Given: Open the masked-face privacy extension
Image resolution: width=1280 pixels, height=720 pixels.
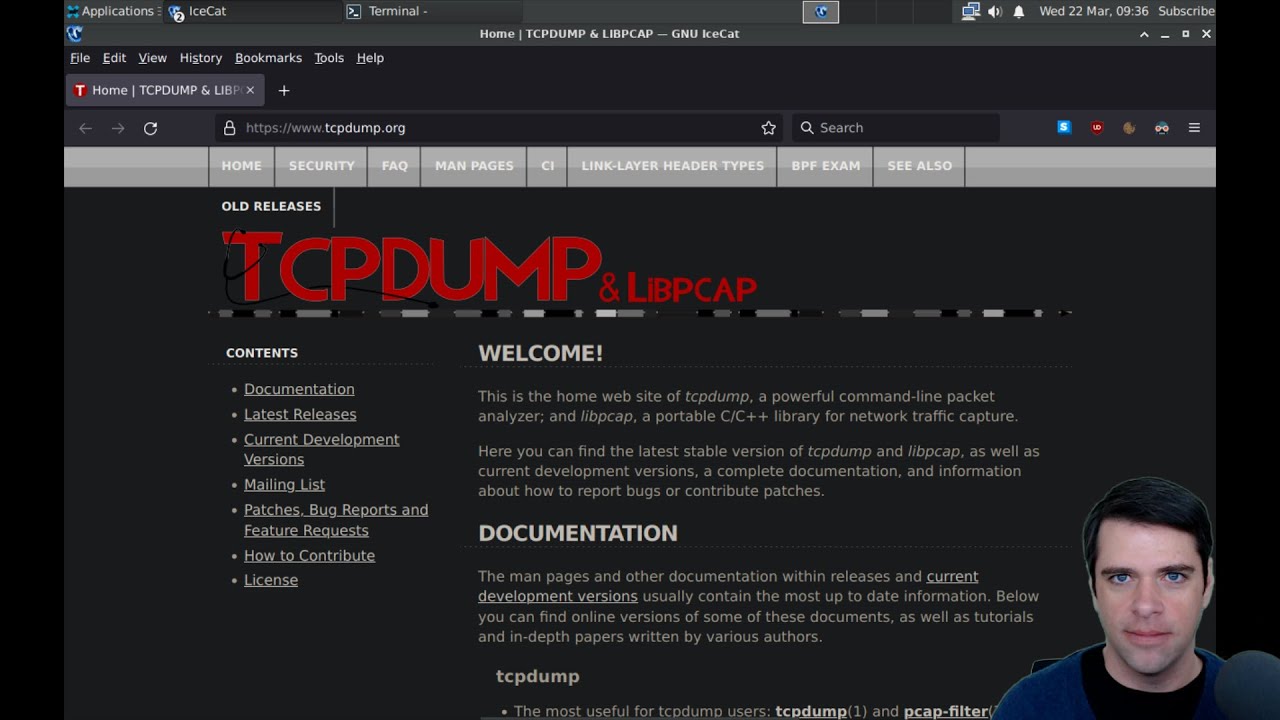Looking at the screenshot, I should pos(1161,128).
